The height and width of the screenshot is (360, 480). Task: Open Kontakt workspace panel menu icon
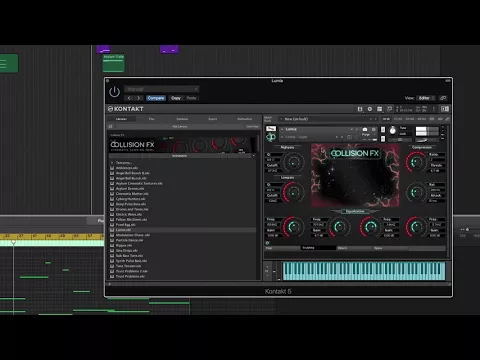(x=380, y=109)
